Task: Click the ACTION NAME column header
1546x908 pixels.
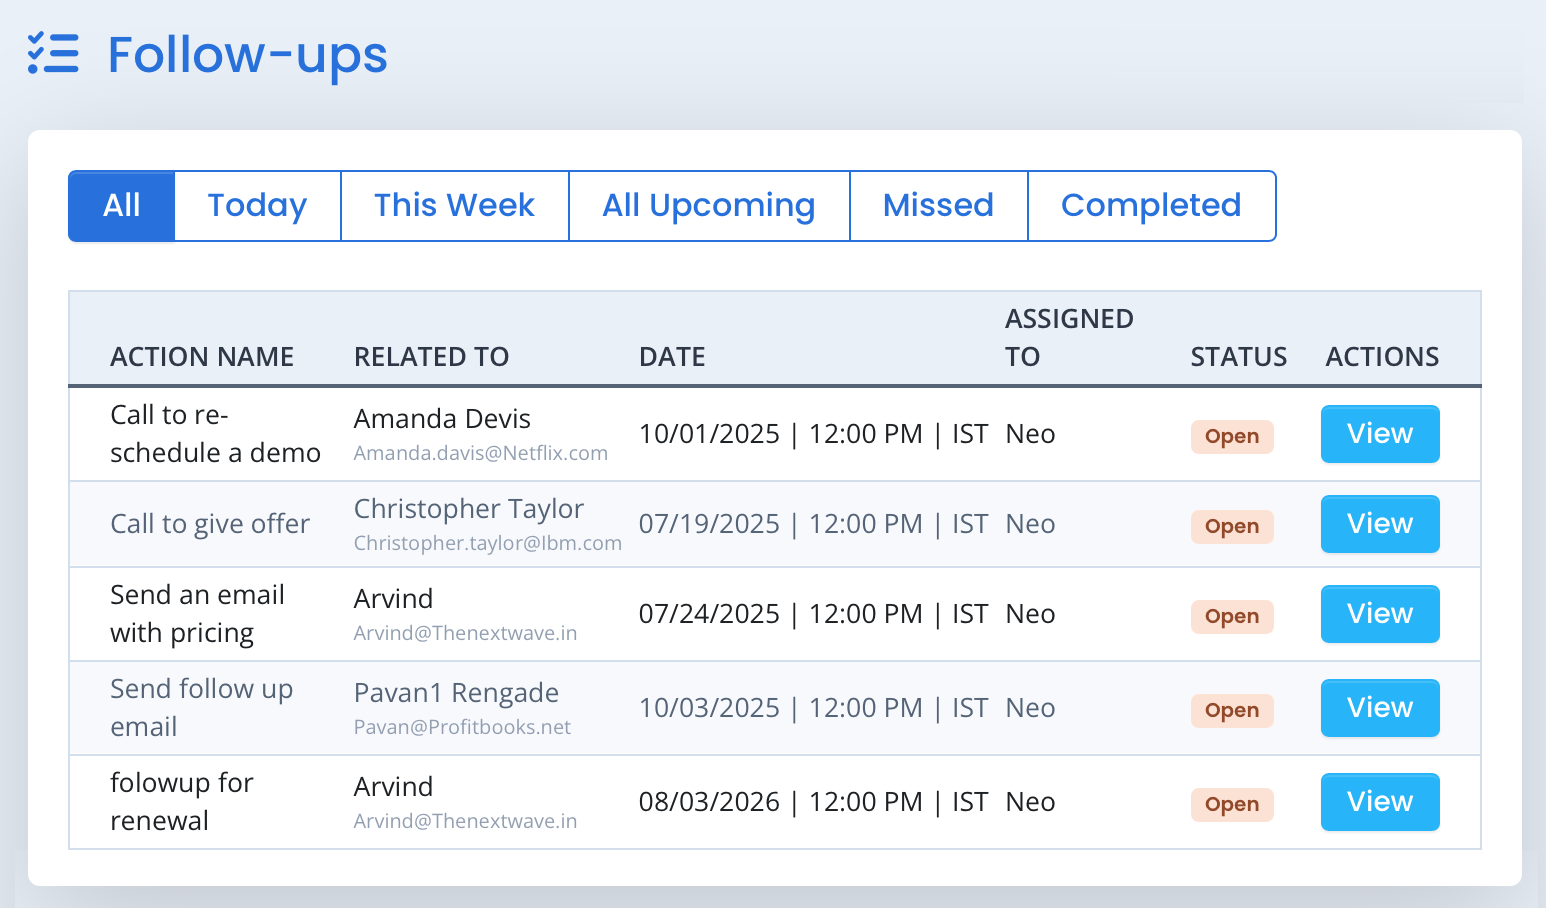Action: point(202,357)
